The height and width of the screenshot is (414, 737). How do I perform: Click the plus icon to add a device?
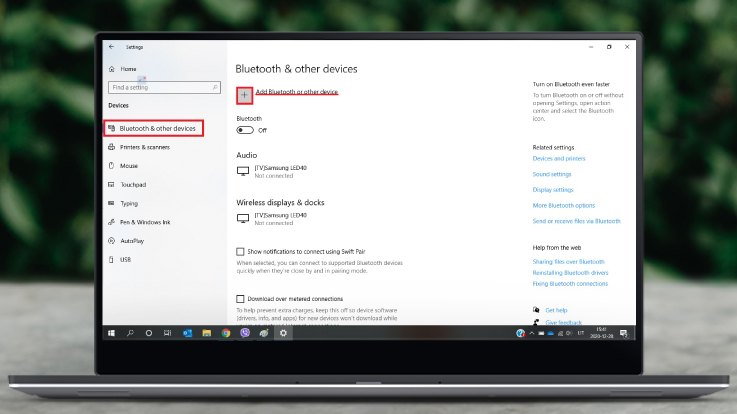245,95
